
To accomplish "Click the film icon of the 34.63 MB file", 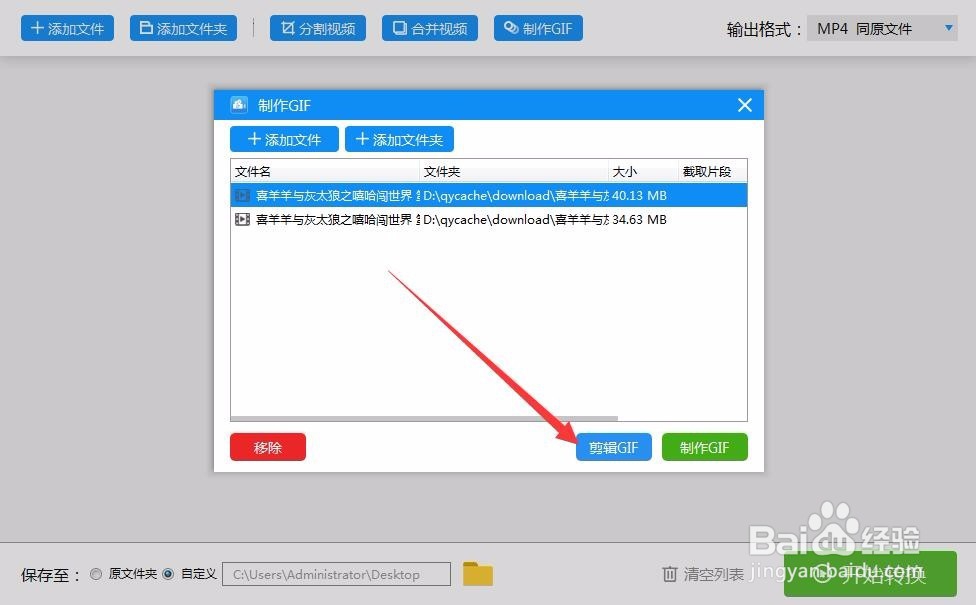I will tap(242, 220).
